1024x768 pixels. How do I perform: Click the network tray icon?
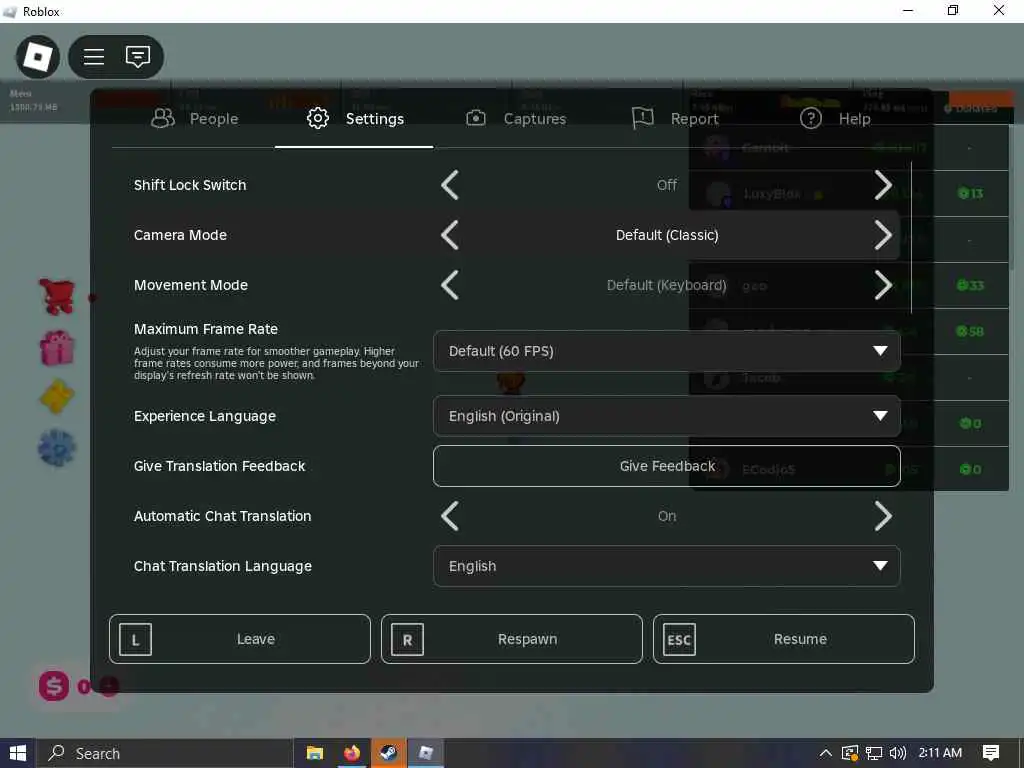pyautogui.click(x=874, y=753)
